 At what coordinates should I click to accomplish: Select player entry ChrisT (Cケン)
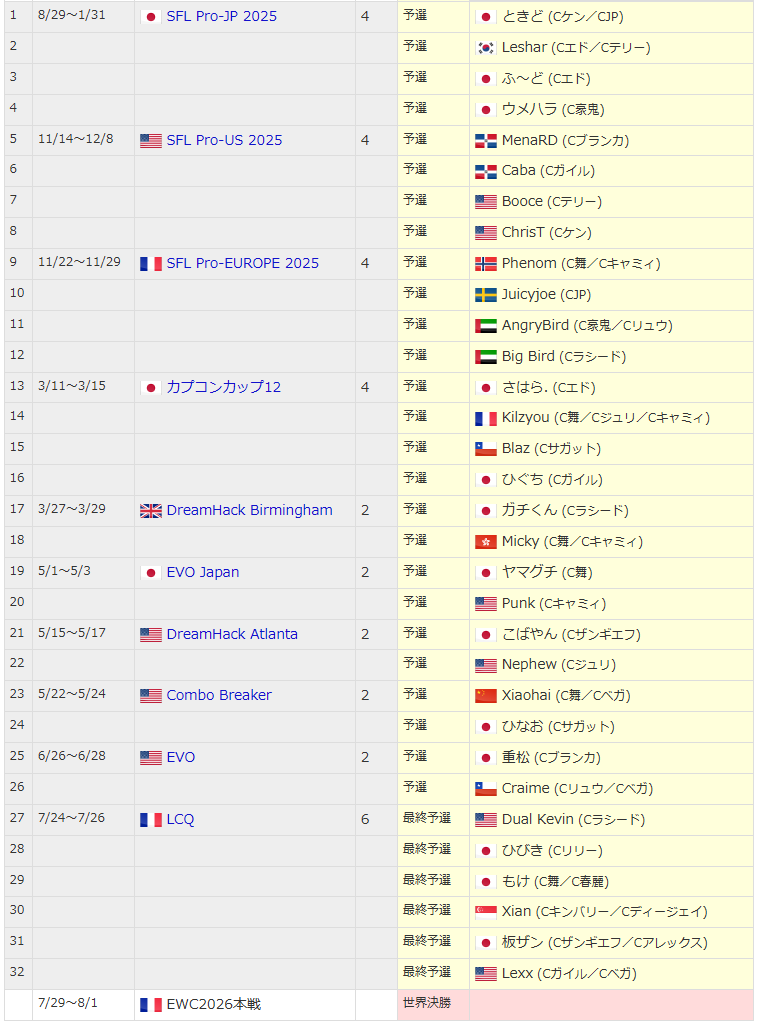pyautogui.click(x=546, y=232)
